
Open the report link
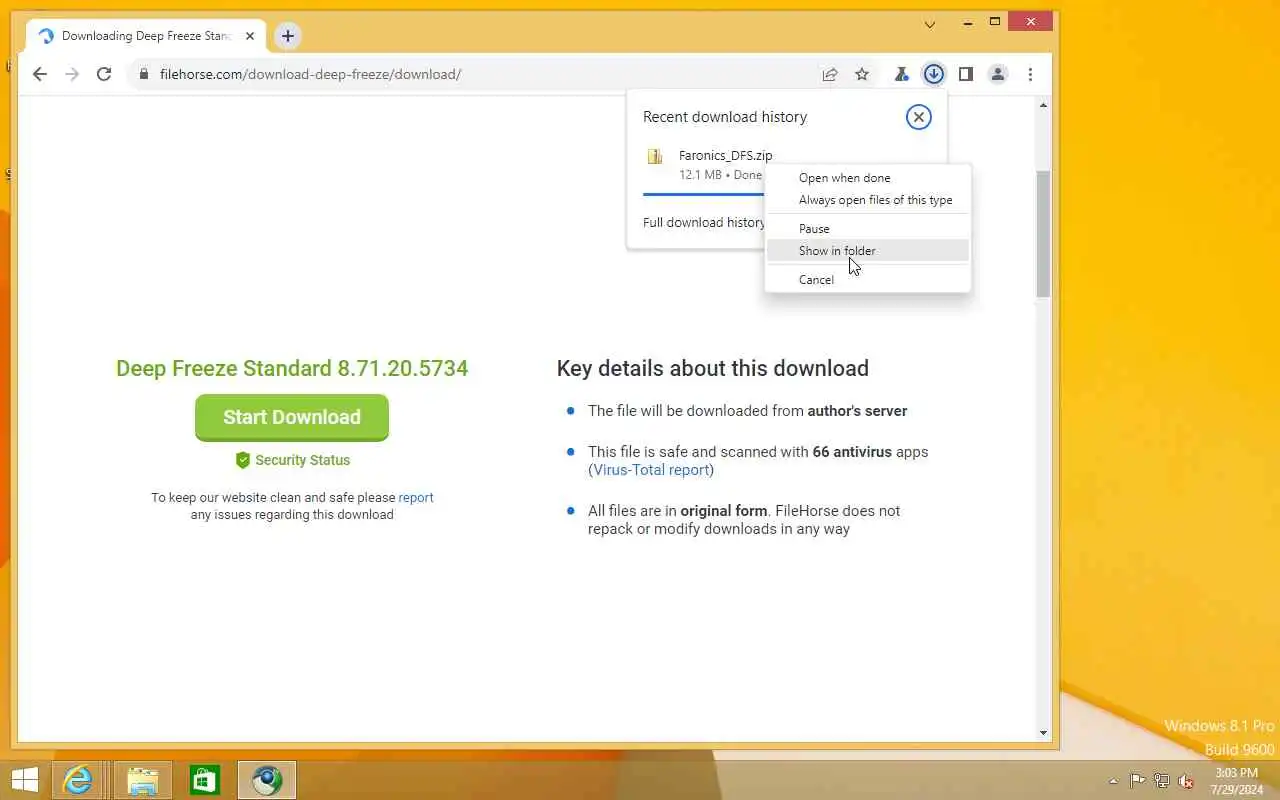point(416,497)
